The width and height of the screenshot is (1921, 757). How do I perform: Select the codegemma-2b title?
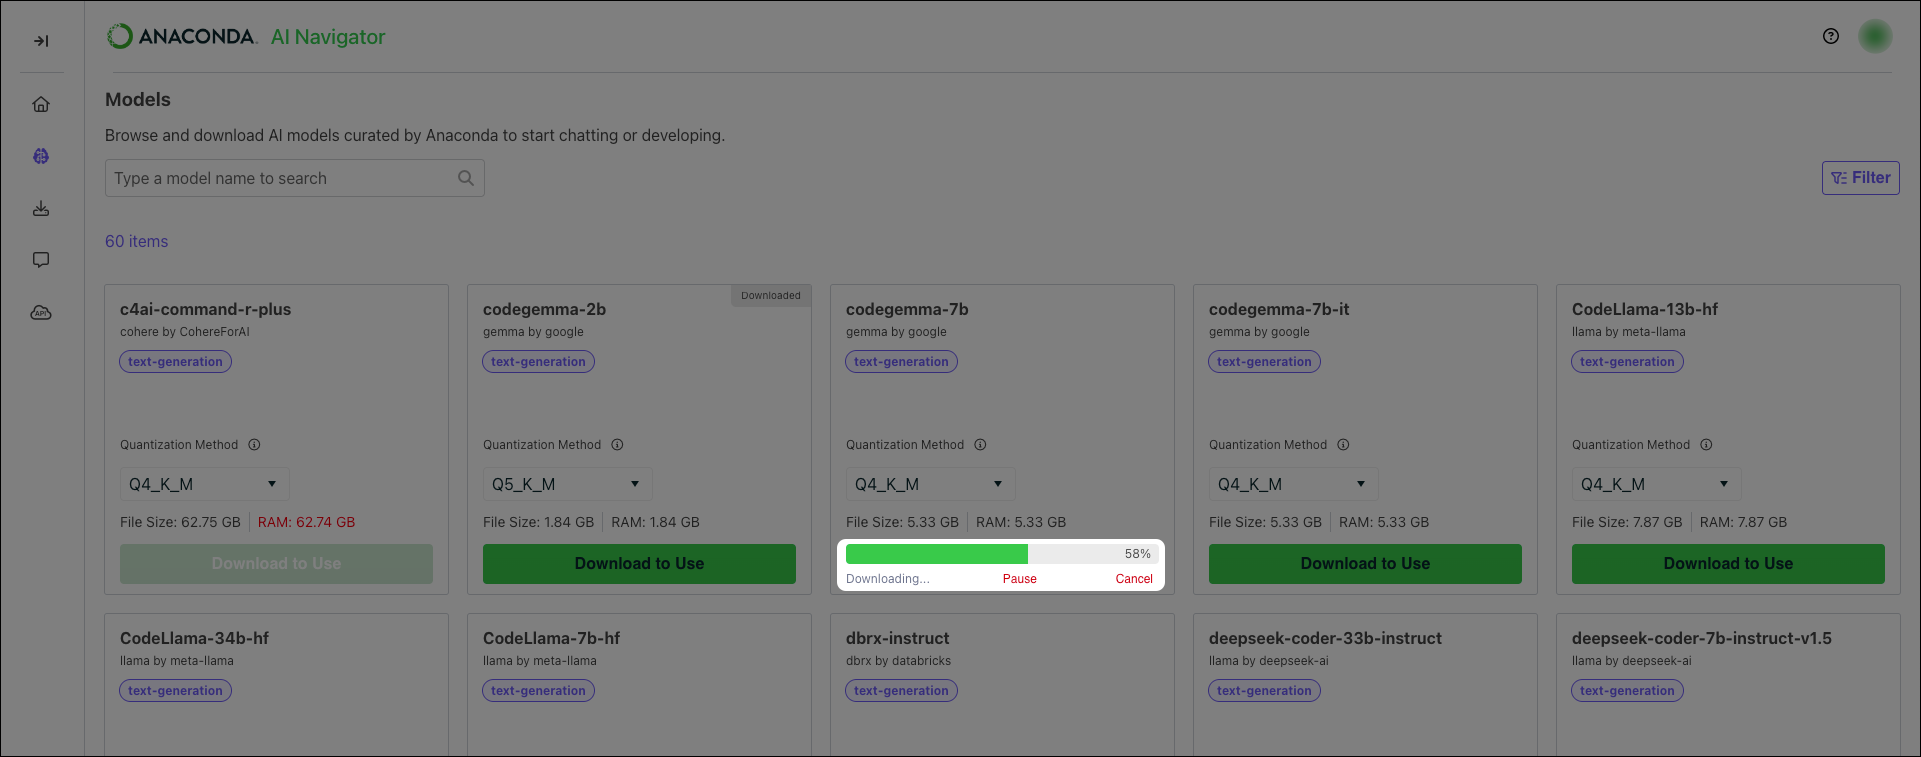coord(545,310)
